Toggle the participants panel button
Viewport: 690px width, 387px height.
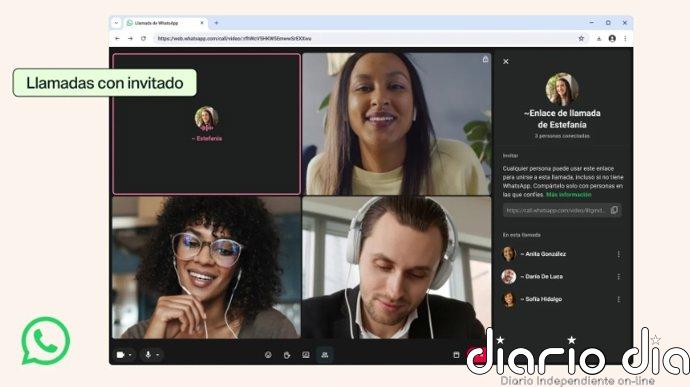pyautogui.click(x=325, y=355)
